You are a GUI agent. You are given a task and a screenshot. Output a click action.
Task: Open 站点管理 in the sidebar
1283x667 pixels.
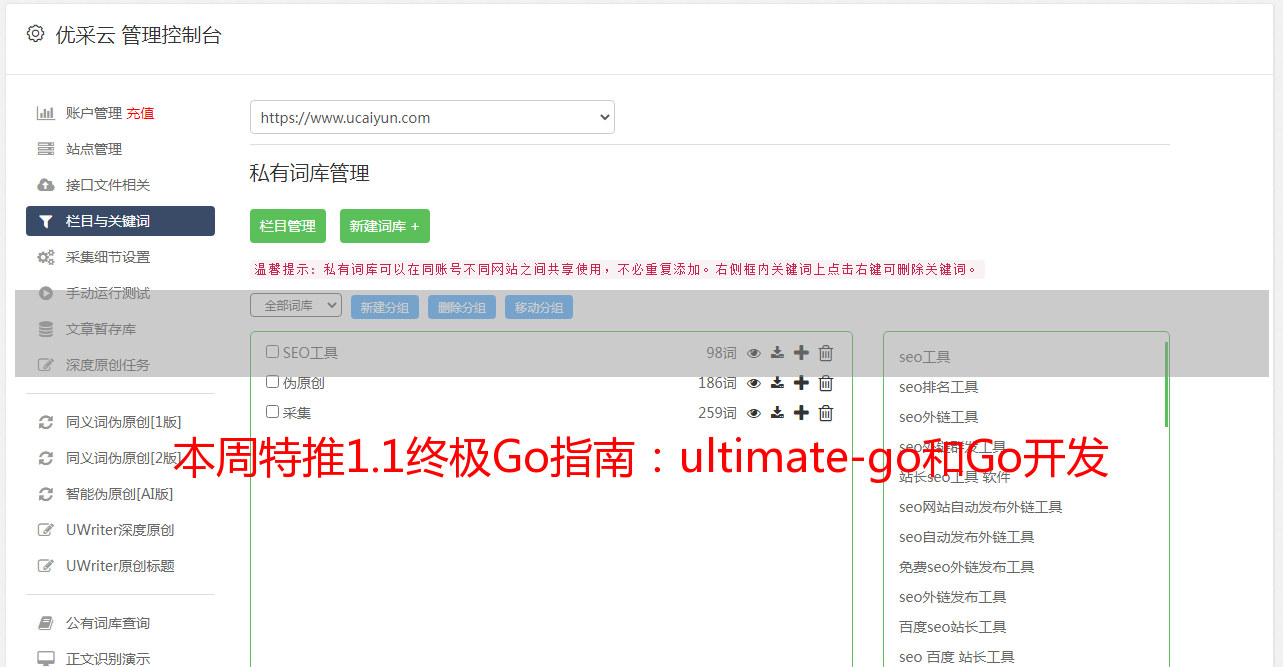94,149
